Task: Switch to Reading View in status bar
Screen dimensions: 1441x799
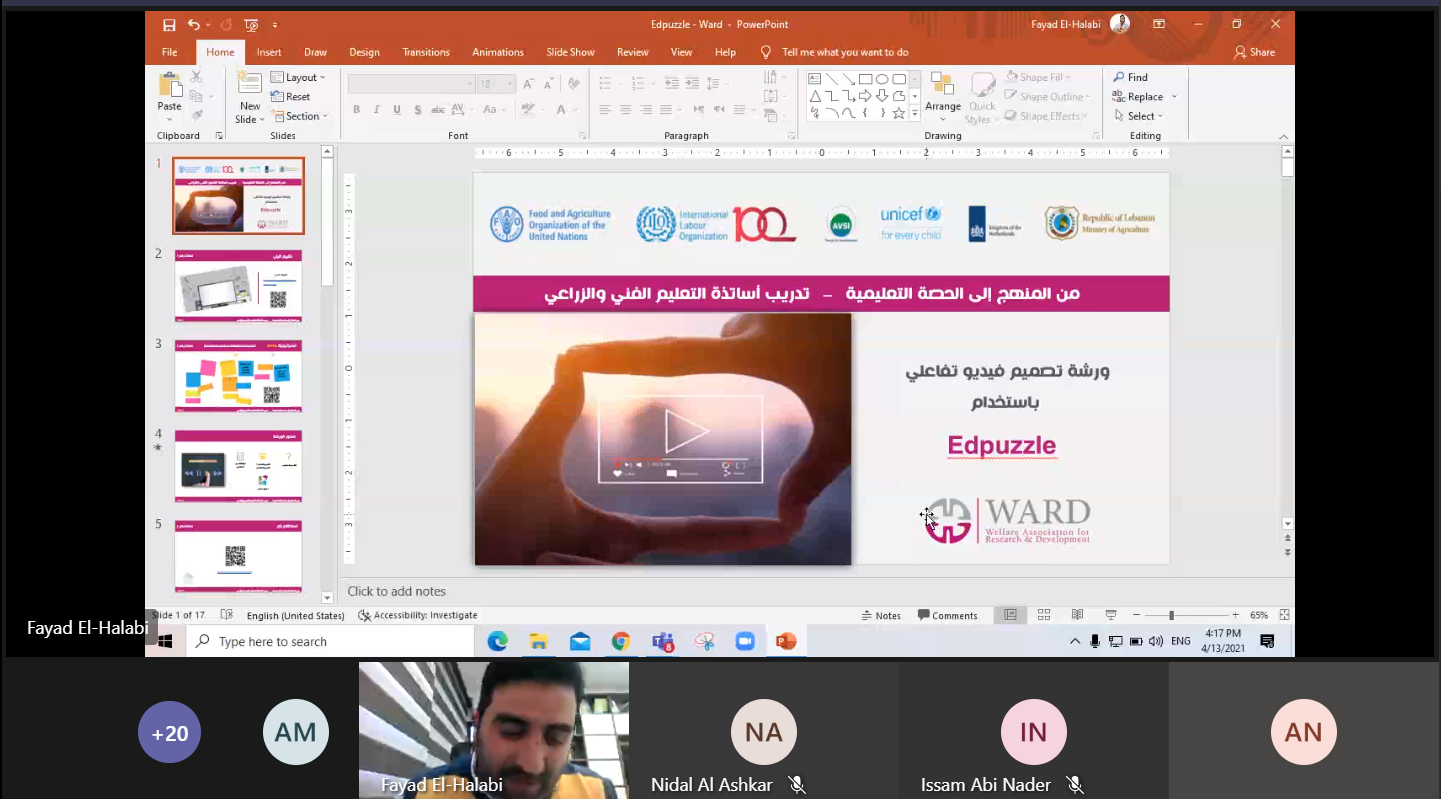Action: (x=1077, y=615)
